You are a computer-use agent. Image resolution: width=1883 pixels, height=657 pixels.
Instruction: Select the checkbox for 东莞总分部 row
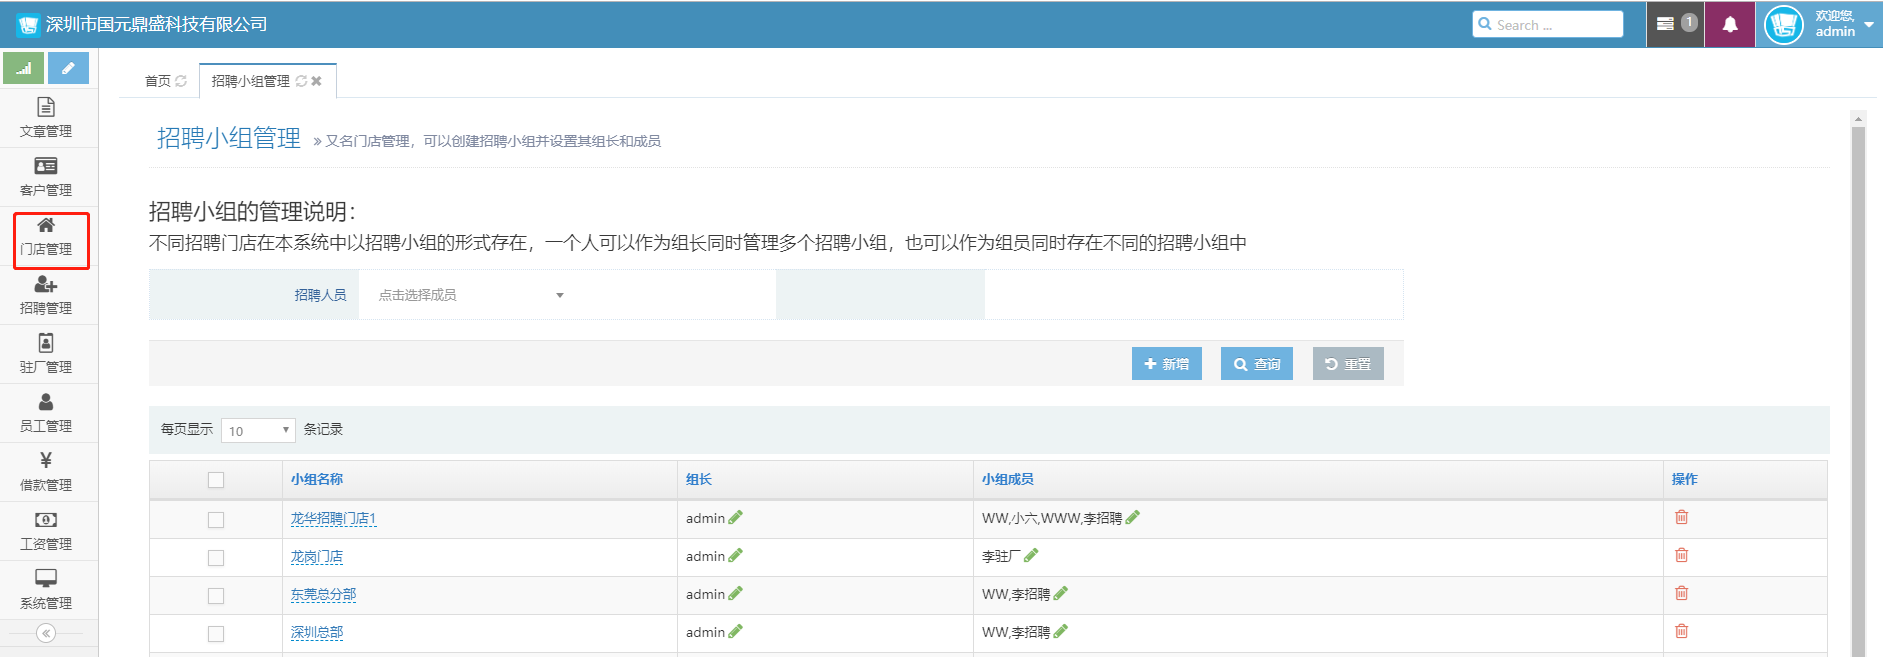coord(216,596)
